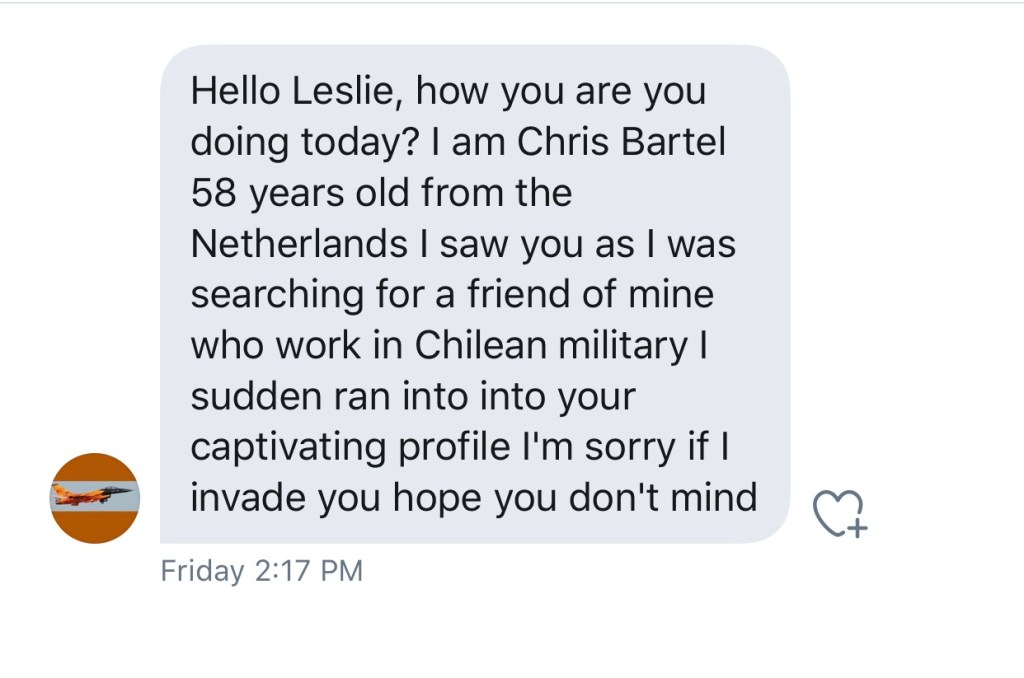
Task: Click the name "Chris Bartel" in the message
Action: (x=621, y=142)
